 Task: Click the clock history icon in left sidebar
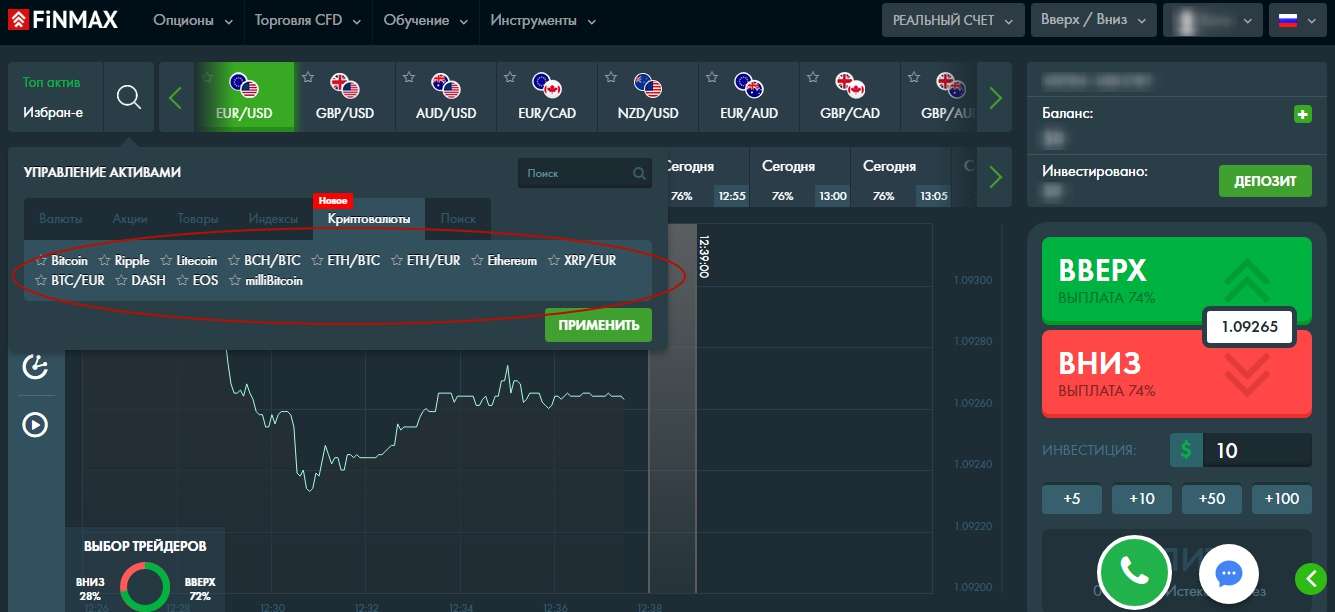(35, 367)
